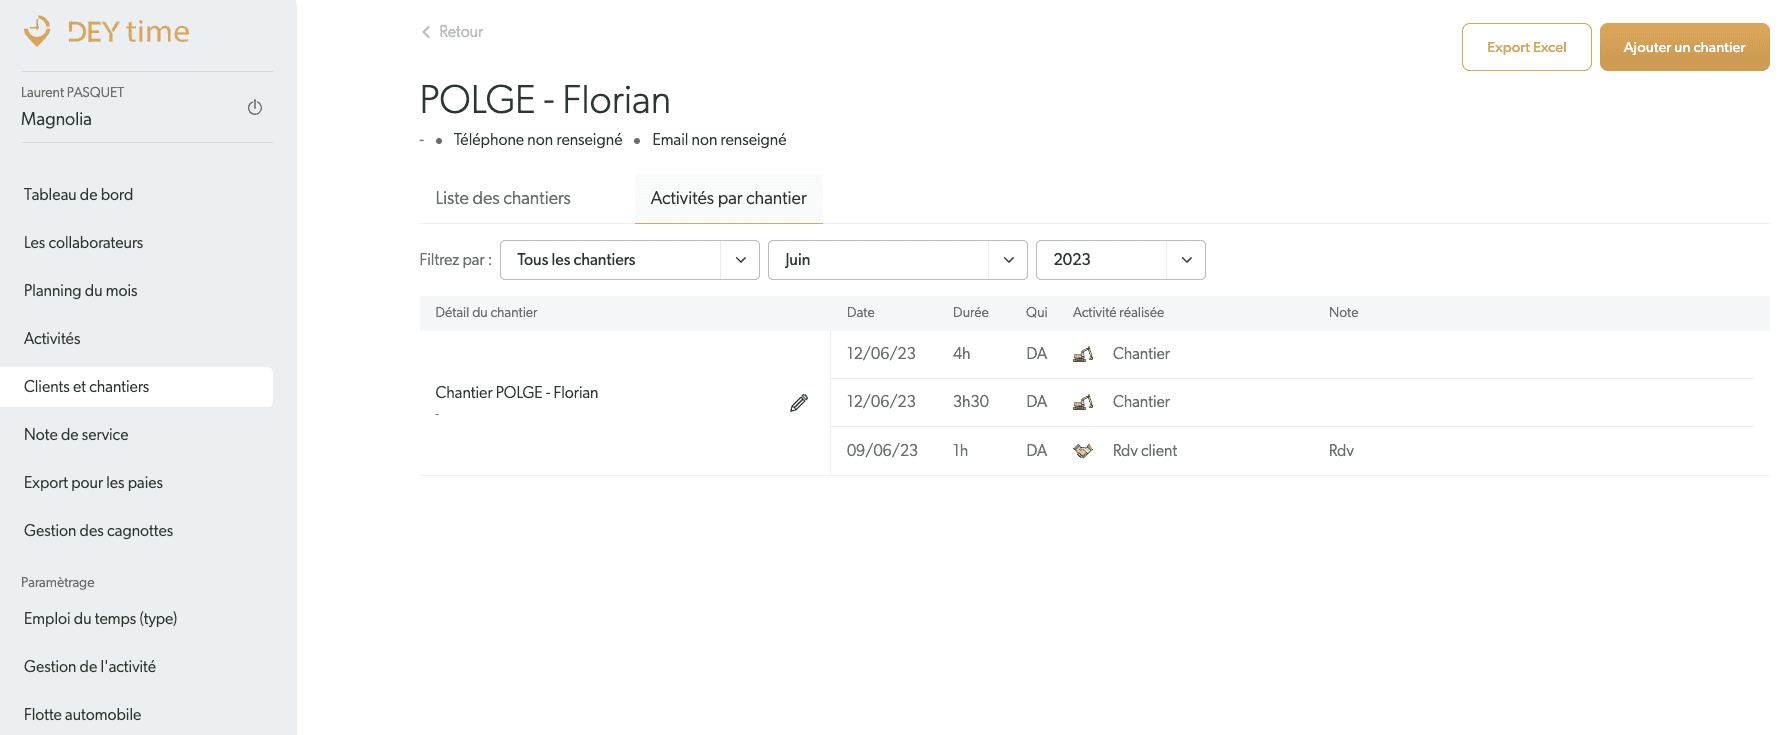Click the Rdv client activity text

tap(1145, 451)
